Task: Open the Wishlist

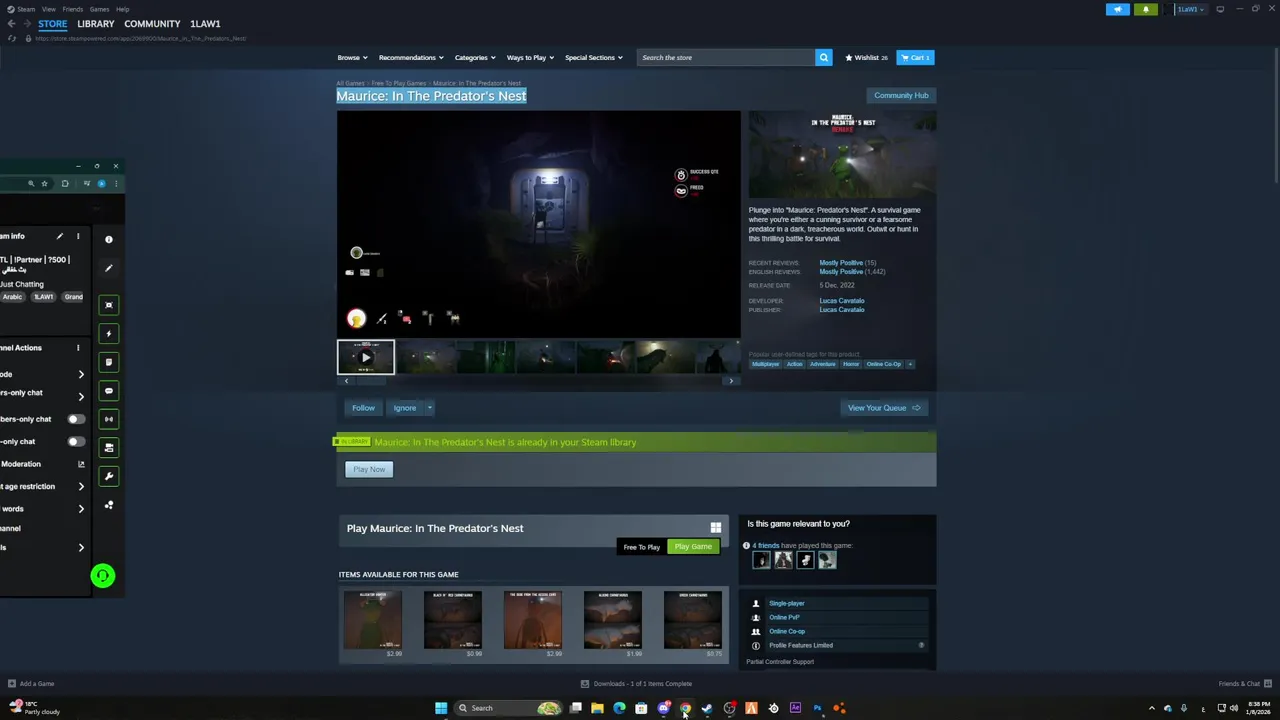Action: pyautogui.click(x=866, y=57)
